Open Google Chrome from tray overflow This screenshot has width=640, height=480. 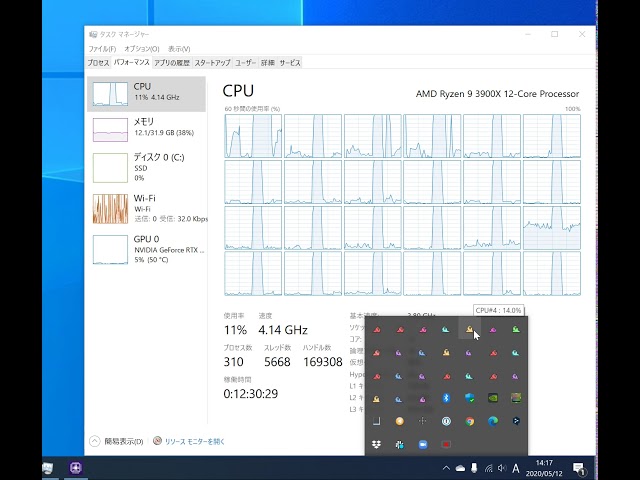[x=470, y=421]
